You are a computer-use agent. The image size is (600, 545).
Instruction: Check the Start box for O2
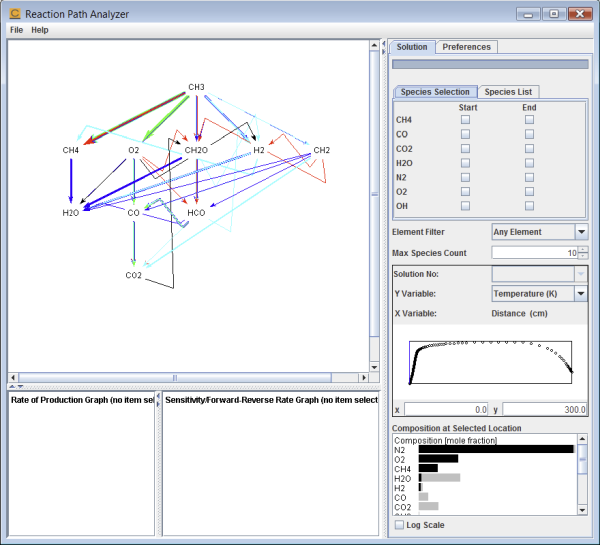pyautogui.click(x=465, y=192)
